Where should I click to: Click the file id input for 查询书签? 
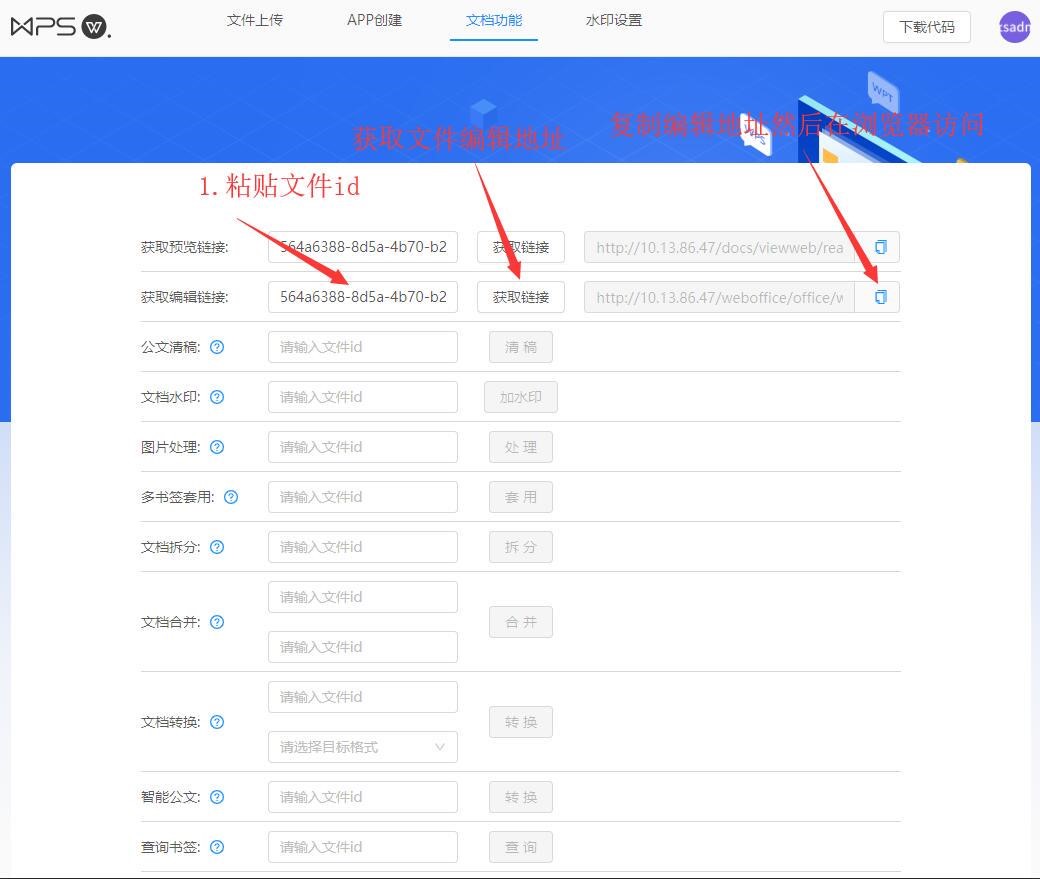tap(362, 847)
